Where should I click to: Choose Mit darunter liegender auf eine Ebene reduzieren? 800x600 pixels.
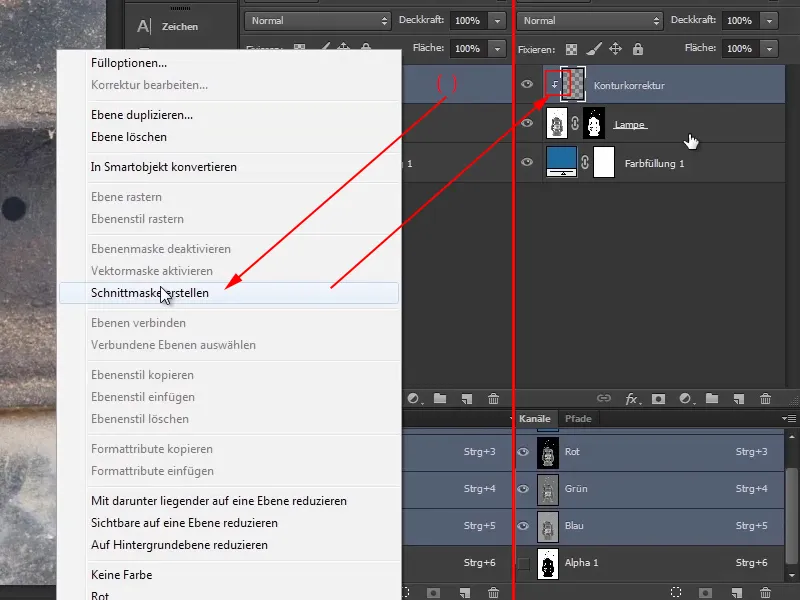219,501
